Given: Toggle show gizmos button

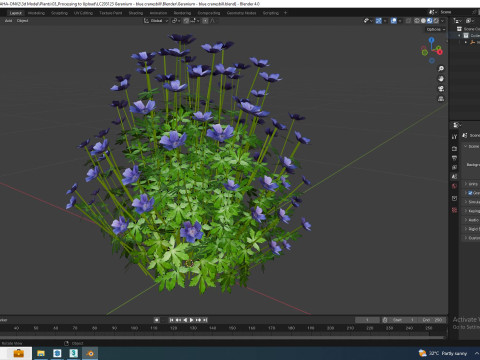Looking at the screenshot, I should tap(379, 21).
